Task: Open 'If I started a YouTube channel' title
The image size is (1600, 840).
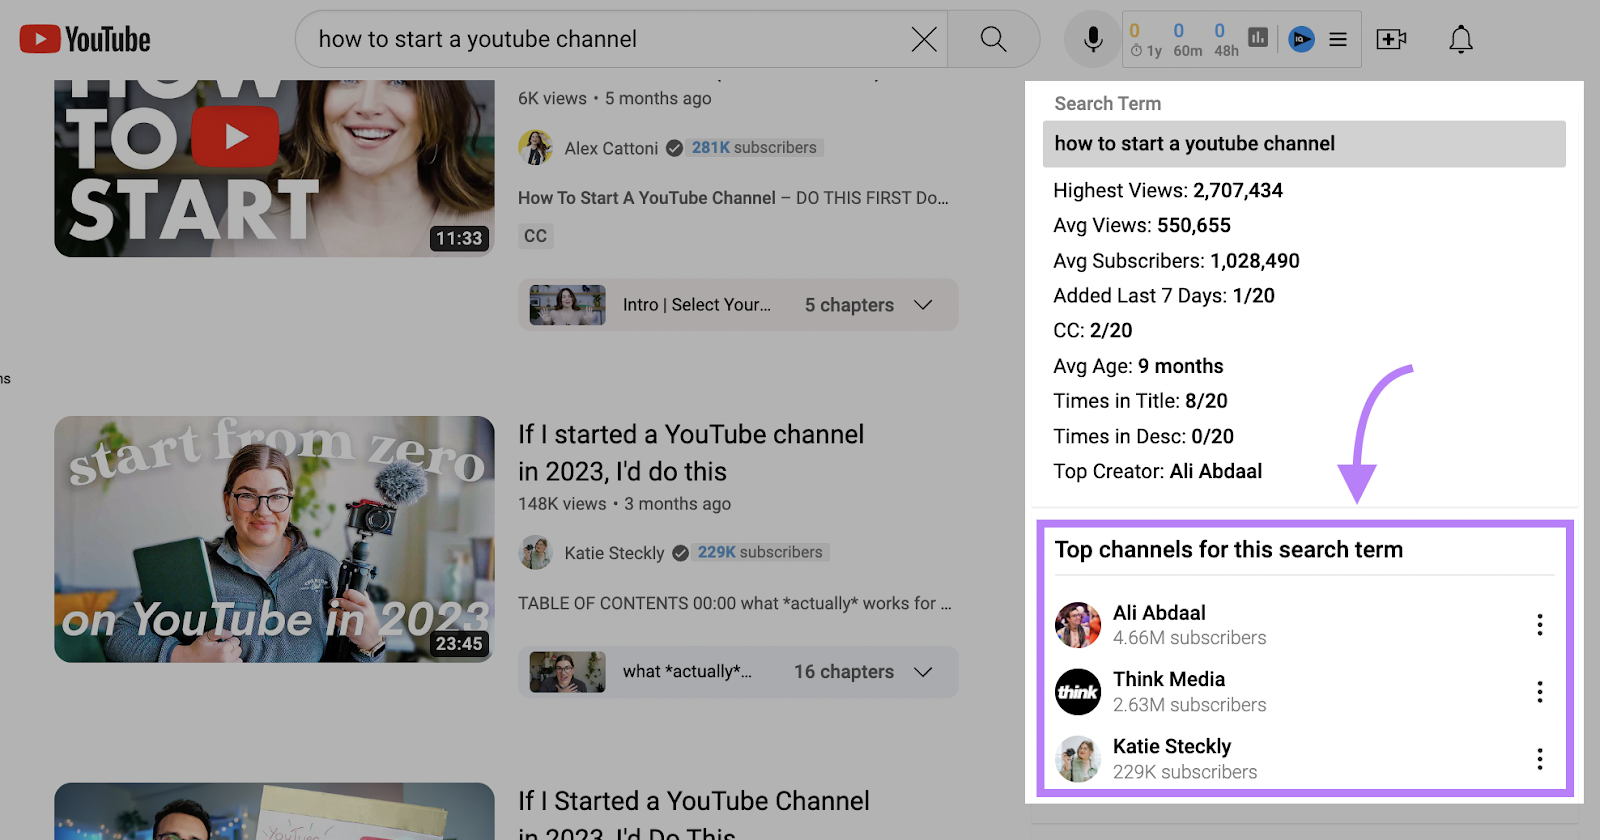Action: [691, 453]
